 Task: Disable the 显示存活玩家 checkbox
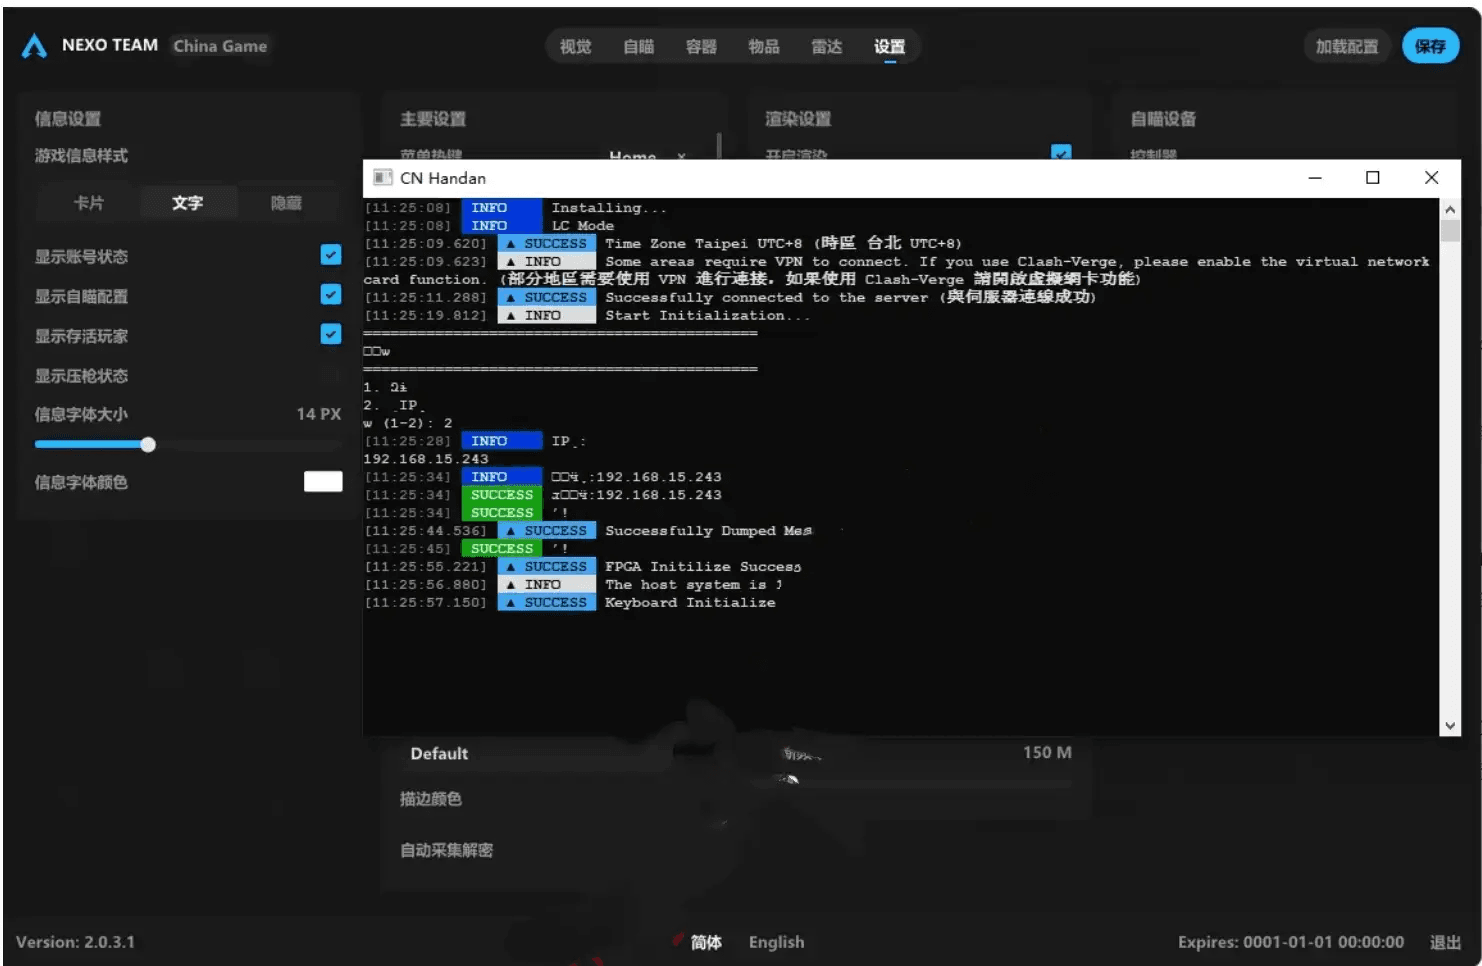click(x=331, y=334)
